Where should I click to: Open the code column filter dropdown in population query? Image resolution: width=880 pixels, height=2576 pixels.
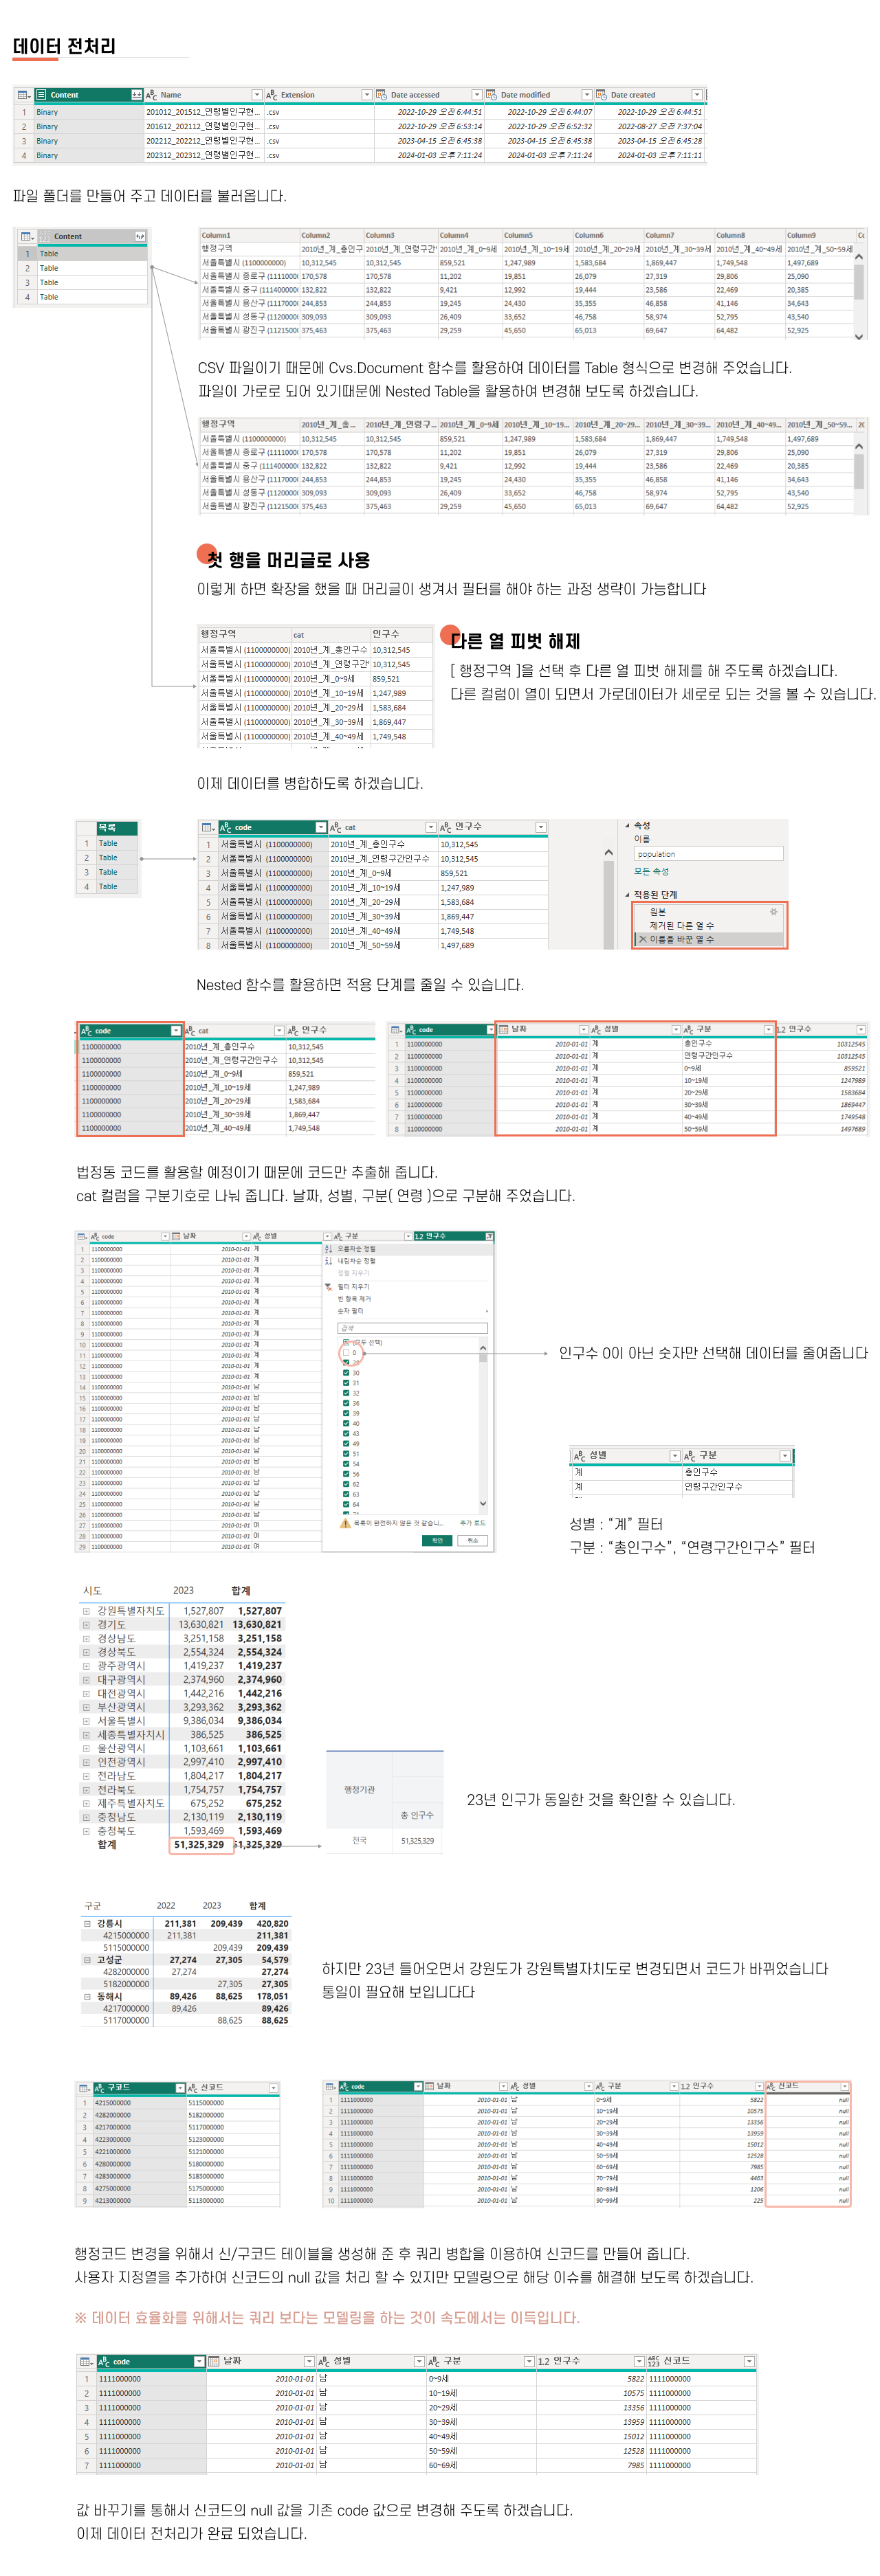point(320,827)
